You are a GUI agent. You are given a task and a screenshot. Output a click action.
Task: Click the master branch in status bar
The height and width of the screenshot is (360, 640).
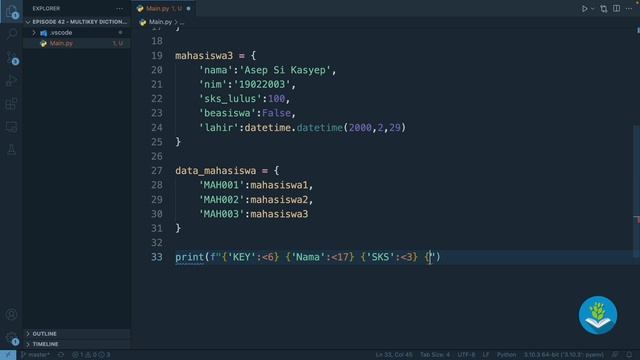(x=36, y=355)
